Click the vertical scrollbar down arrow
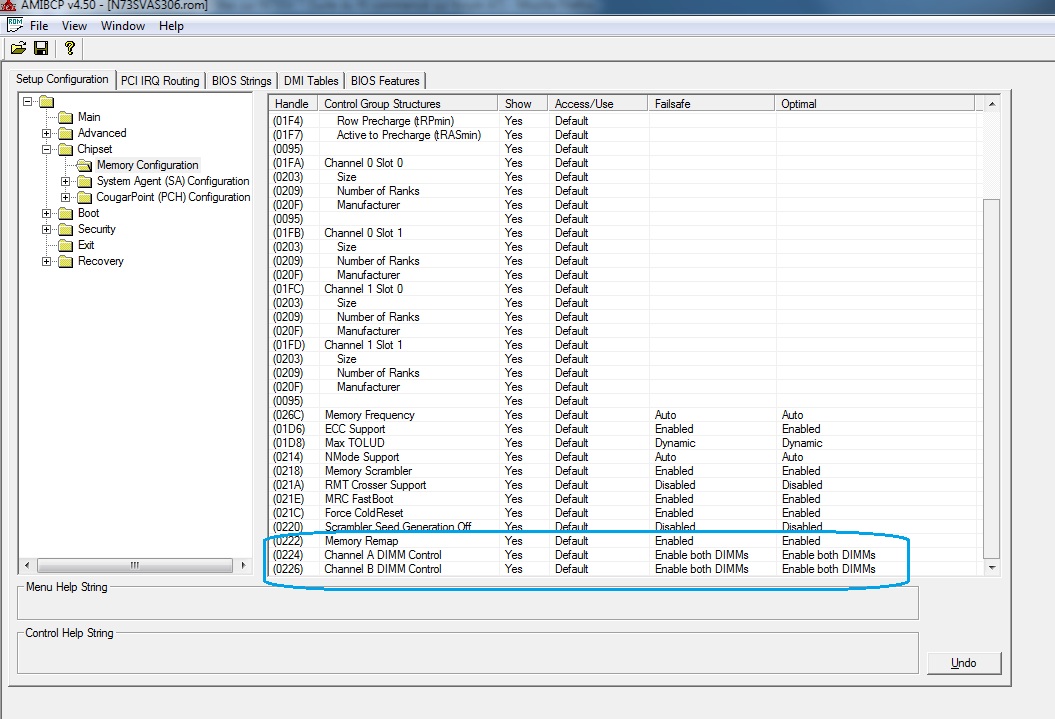1055x719 pixels. click(x=992, y=567)
